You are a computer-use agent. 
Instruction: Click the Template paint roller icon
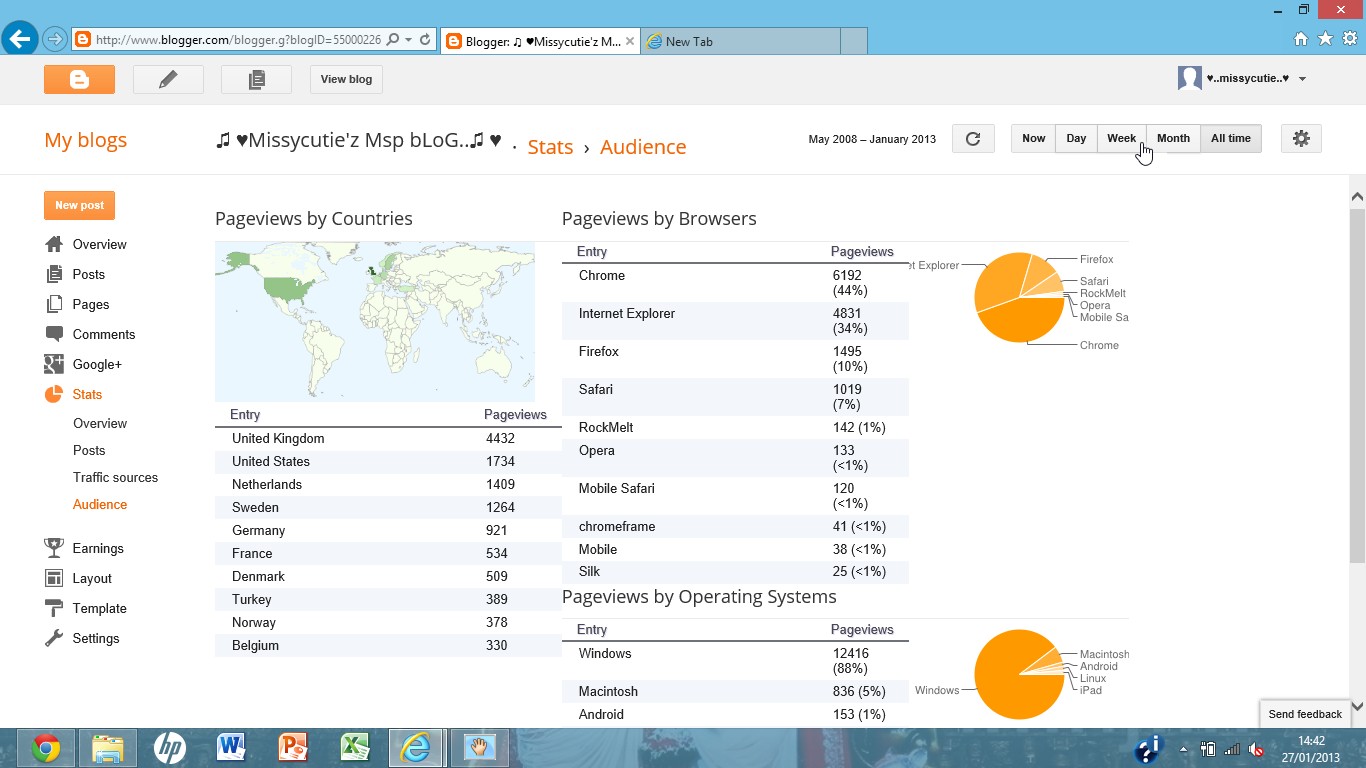pos(54,608)
